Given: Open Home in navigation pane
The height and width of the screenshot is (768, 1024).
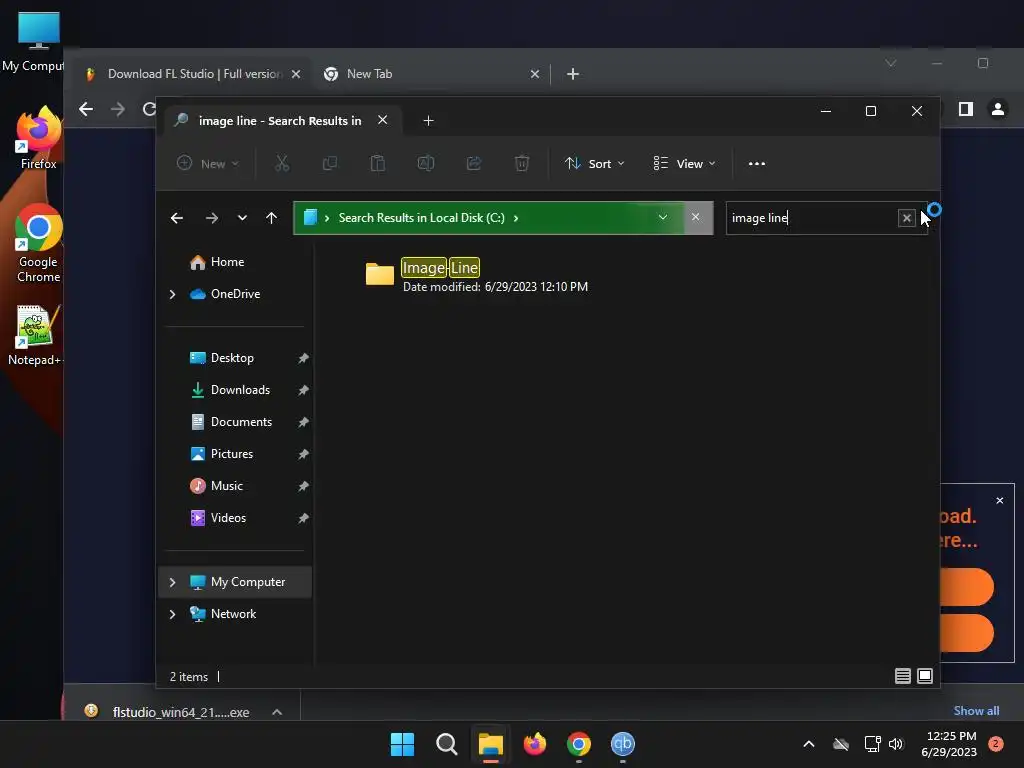Looking at the screenshot, I should coord(227,262).
